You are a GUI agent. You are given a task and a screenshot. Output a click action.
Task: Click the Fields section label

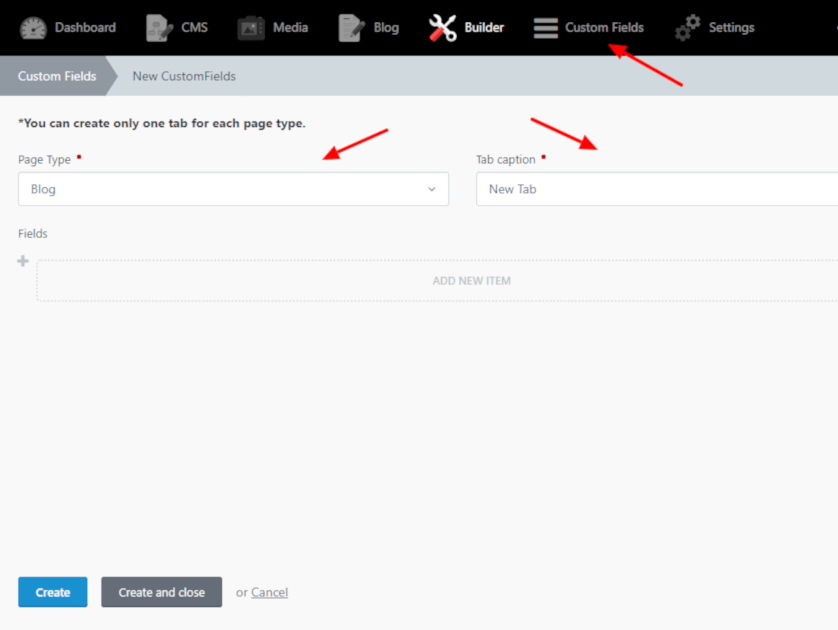point(33,234)
